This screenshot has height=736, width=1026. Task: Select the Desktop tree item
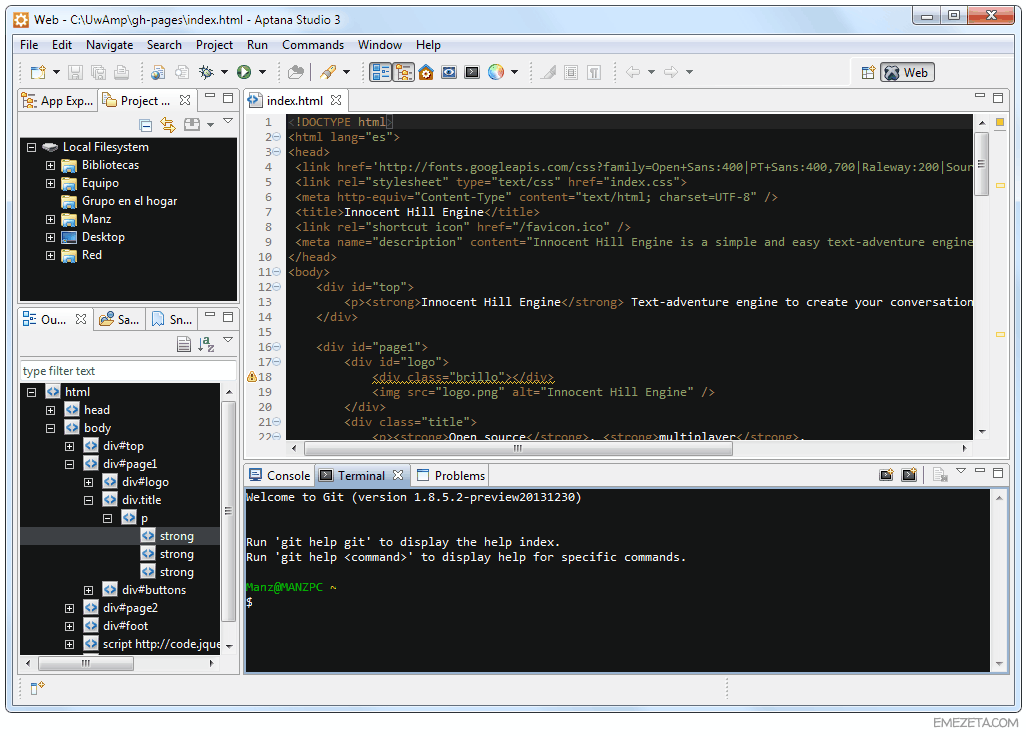point(103,237)
